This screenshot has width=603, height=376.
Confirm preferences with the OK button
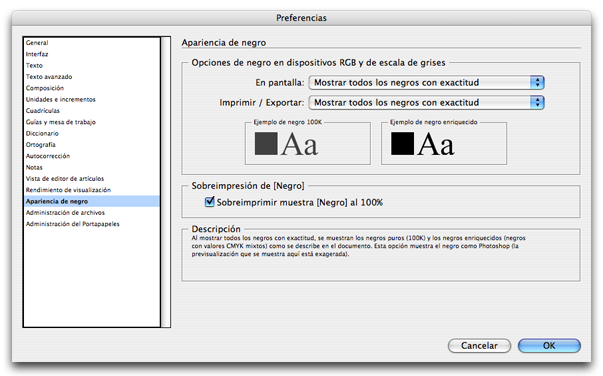click(x=549, y=346)
